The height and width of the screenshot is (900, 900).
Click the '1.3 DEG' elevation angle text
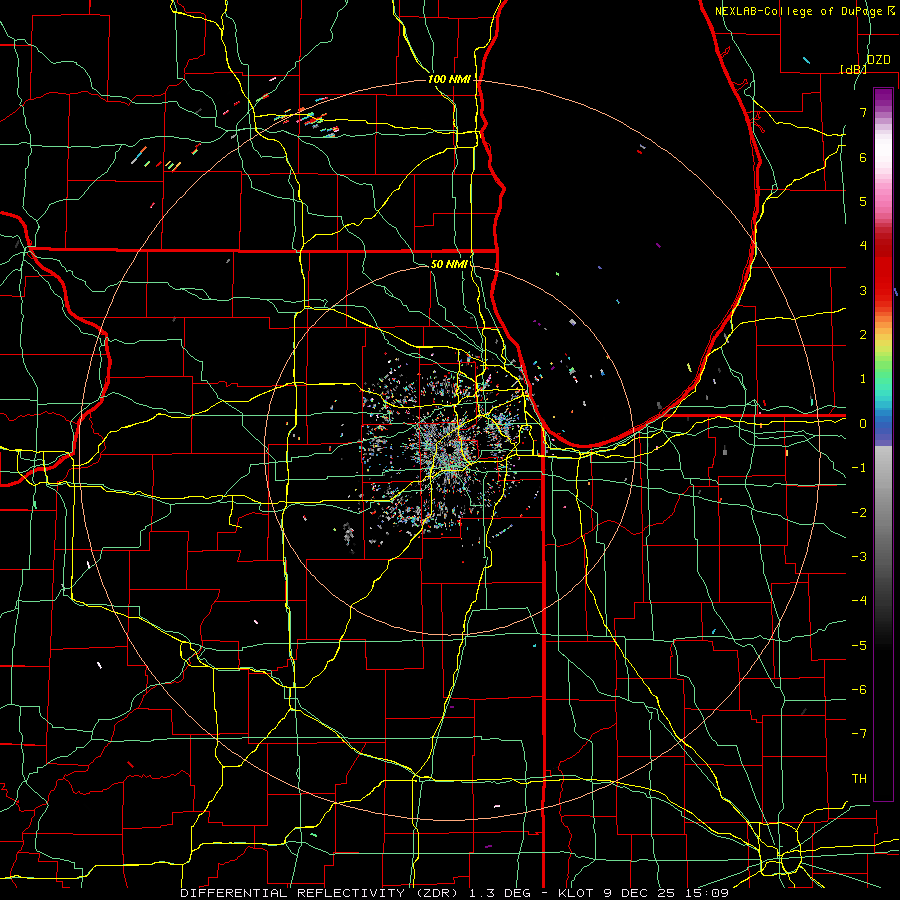(x=500, y=893)
